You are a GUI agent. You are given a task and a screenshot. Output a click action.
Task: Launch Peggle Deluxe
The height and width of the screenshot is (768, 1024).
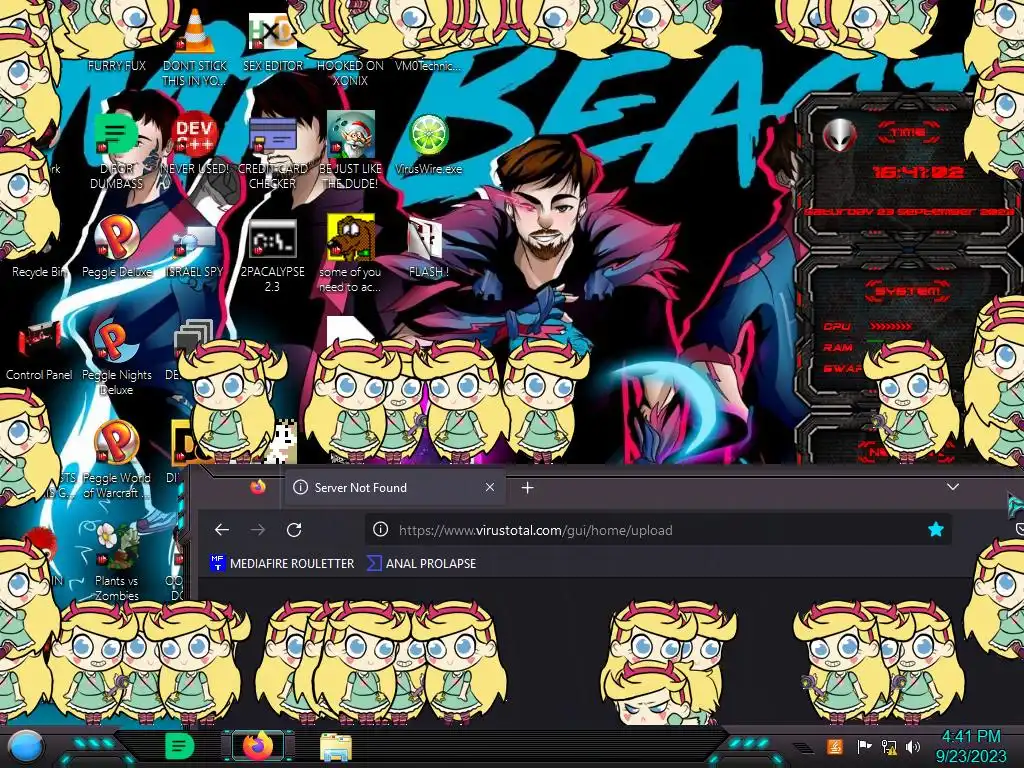(116, 247)
